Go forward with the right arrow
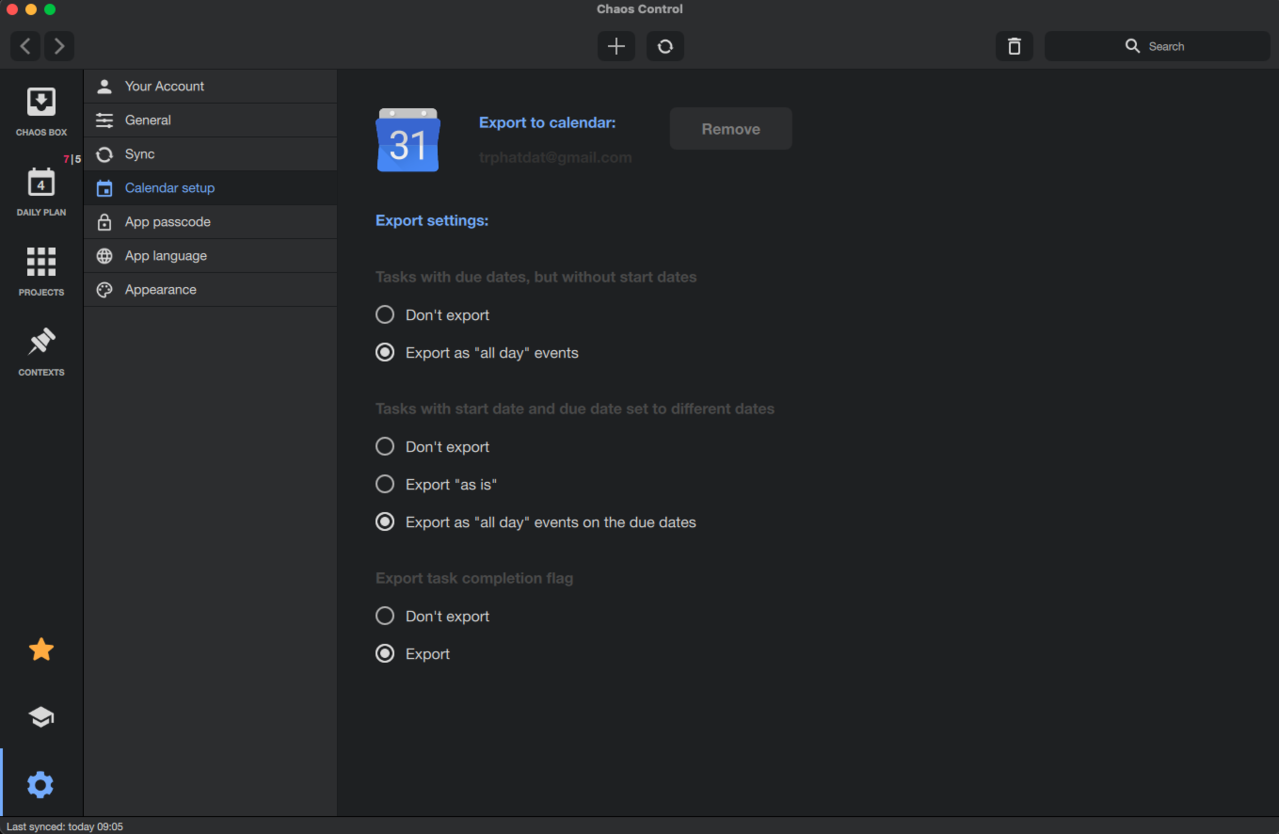1279x834 pixels. click(59, 46)
